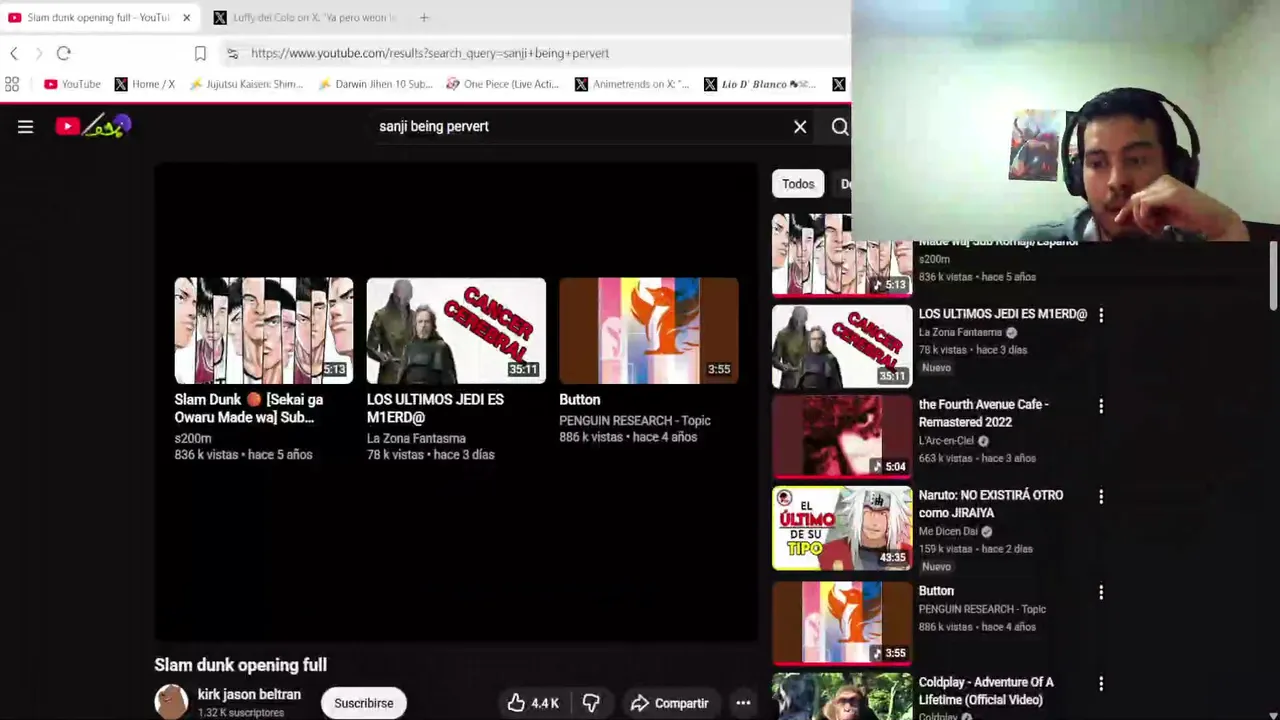The height and width of the screenshot is (720, 1280).
Task: Open L'Arc-en-Ciel channel name
Action: coord(946,441)
